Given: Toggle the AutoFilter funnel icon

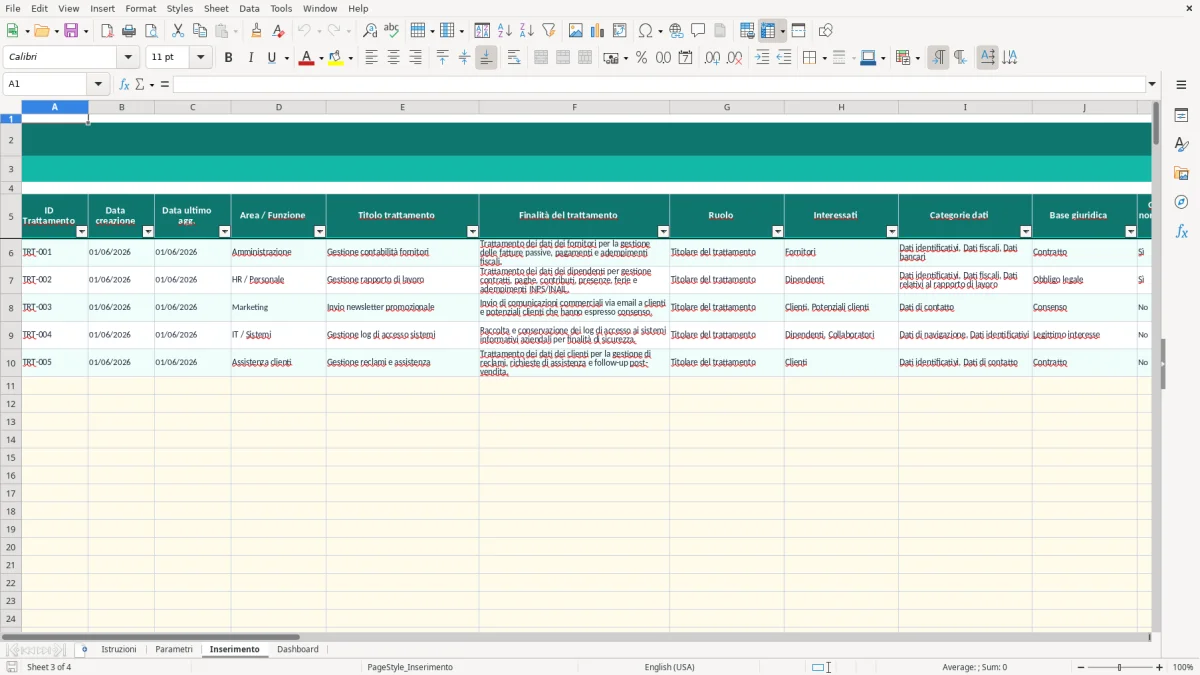Looking at the screenshot, I should tap(549, 31).
